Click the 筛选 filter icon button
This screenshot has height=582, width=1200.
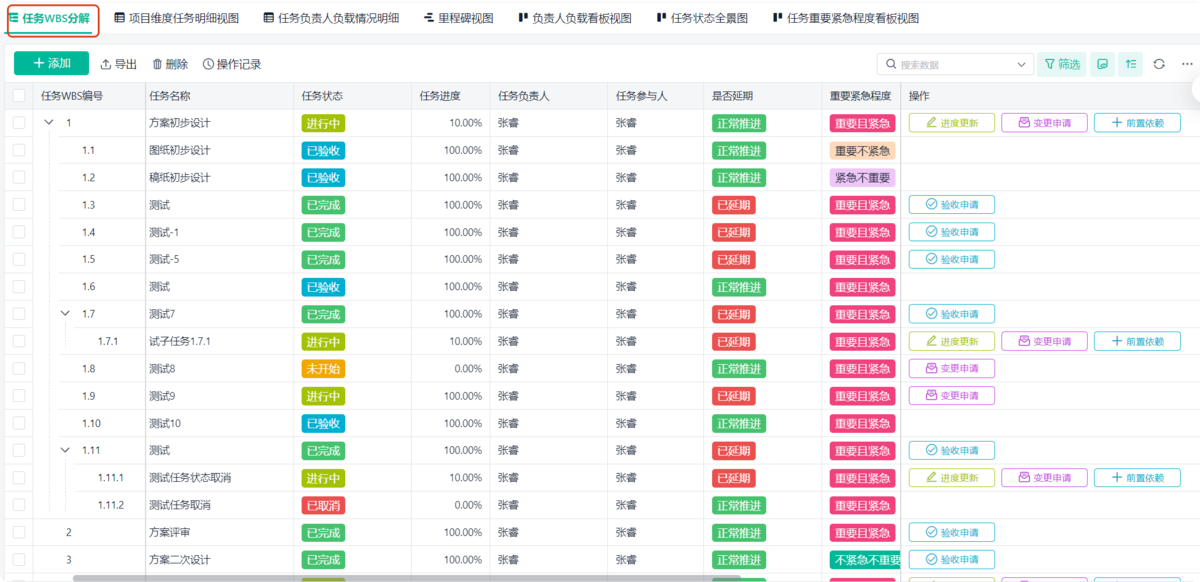(x=1061, y=64)
